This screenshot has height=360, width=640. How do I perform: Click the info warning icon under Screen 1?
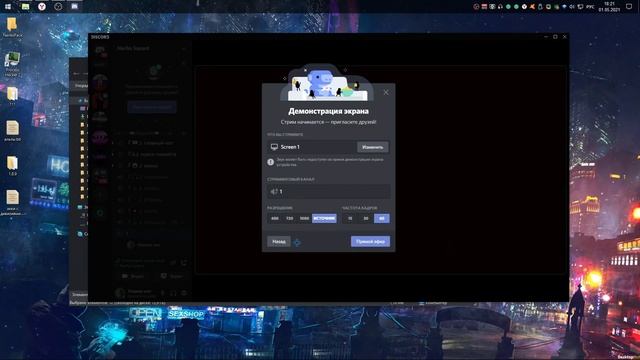(x=271, y=162)
